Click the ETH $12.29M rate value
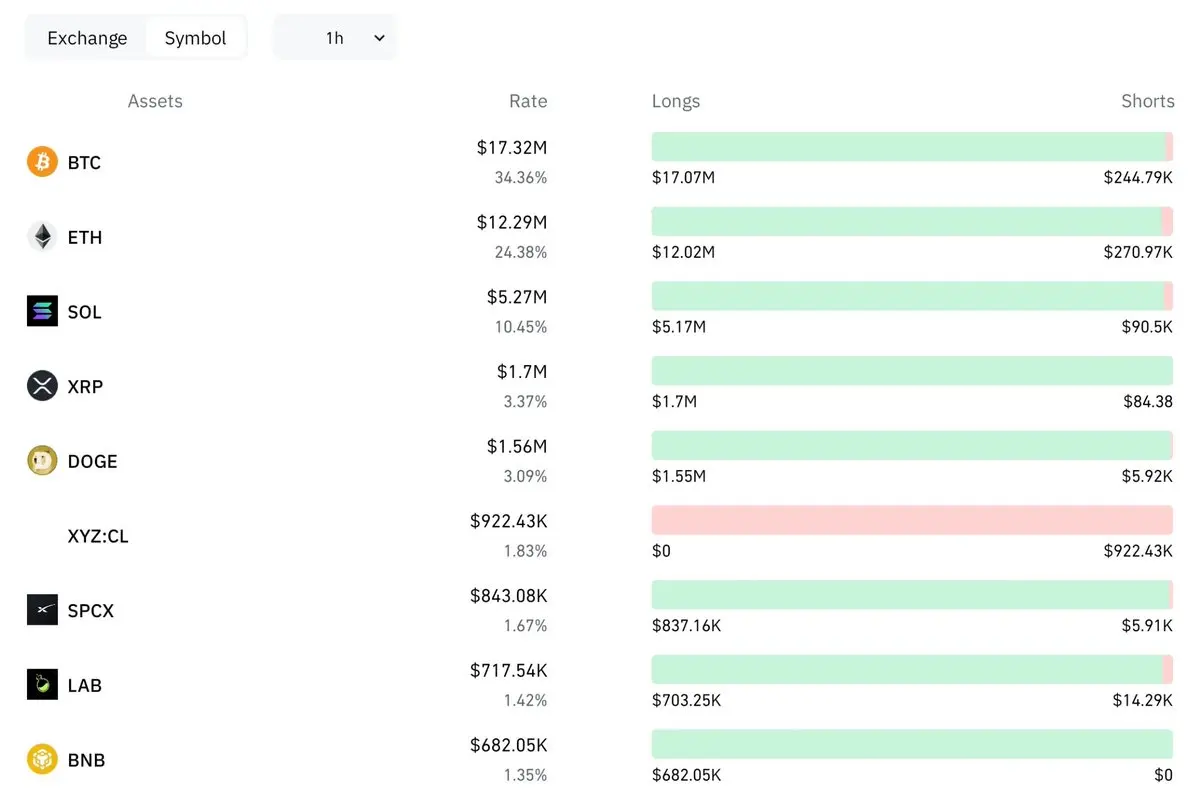Screen dimensions: 1200x807 [x=512, y=222]
